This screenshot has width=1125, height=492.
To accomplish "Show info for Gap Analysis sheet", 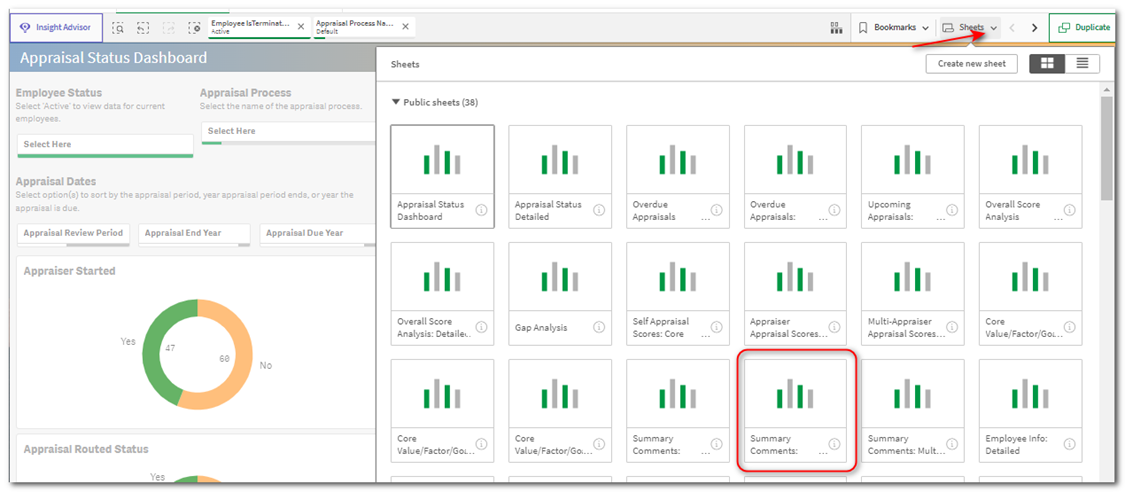I will 599,327.
